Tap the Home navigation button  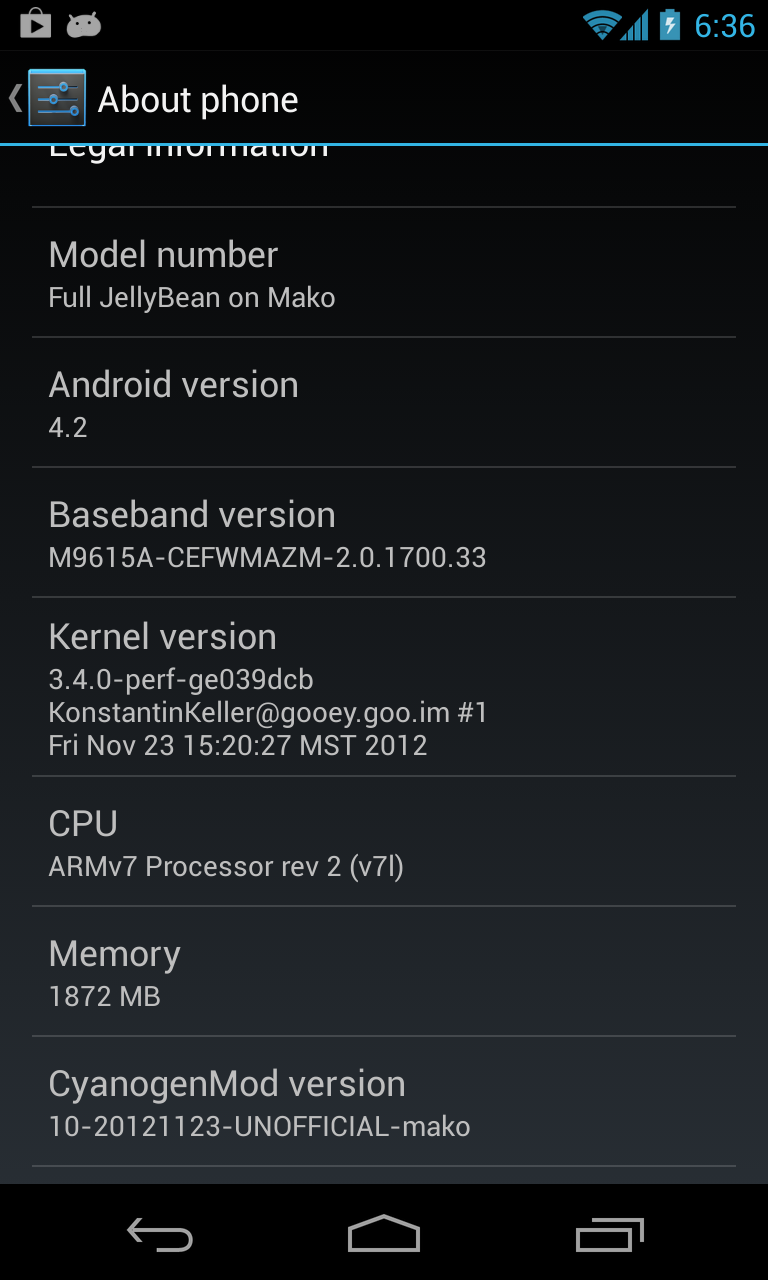coord(384,1233)
